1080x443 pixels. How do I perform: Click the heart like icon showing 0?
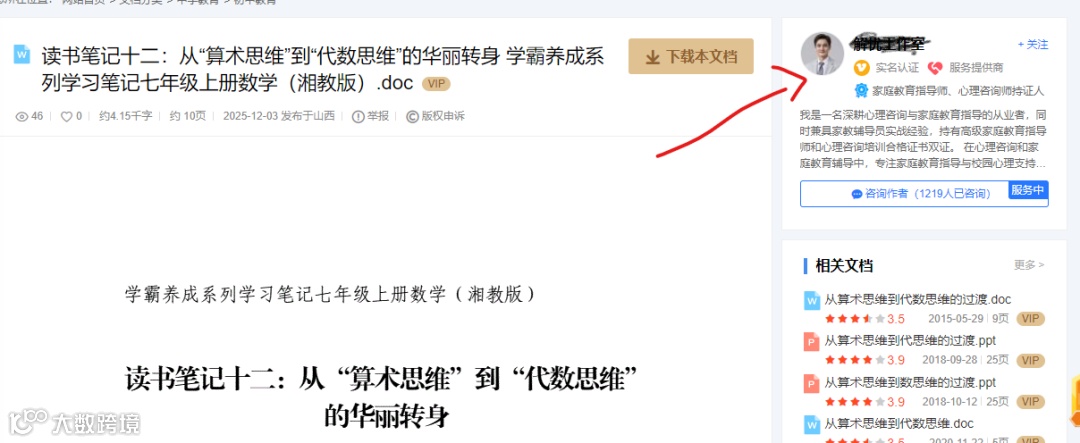point(66,116)
